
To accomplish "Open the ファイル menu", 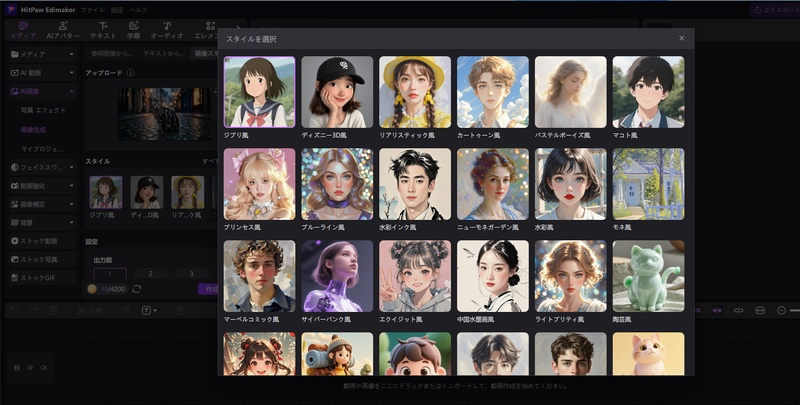I will pos(92,9).
